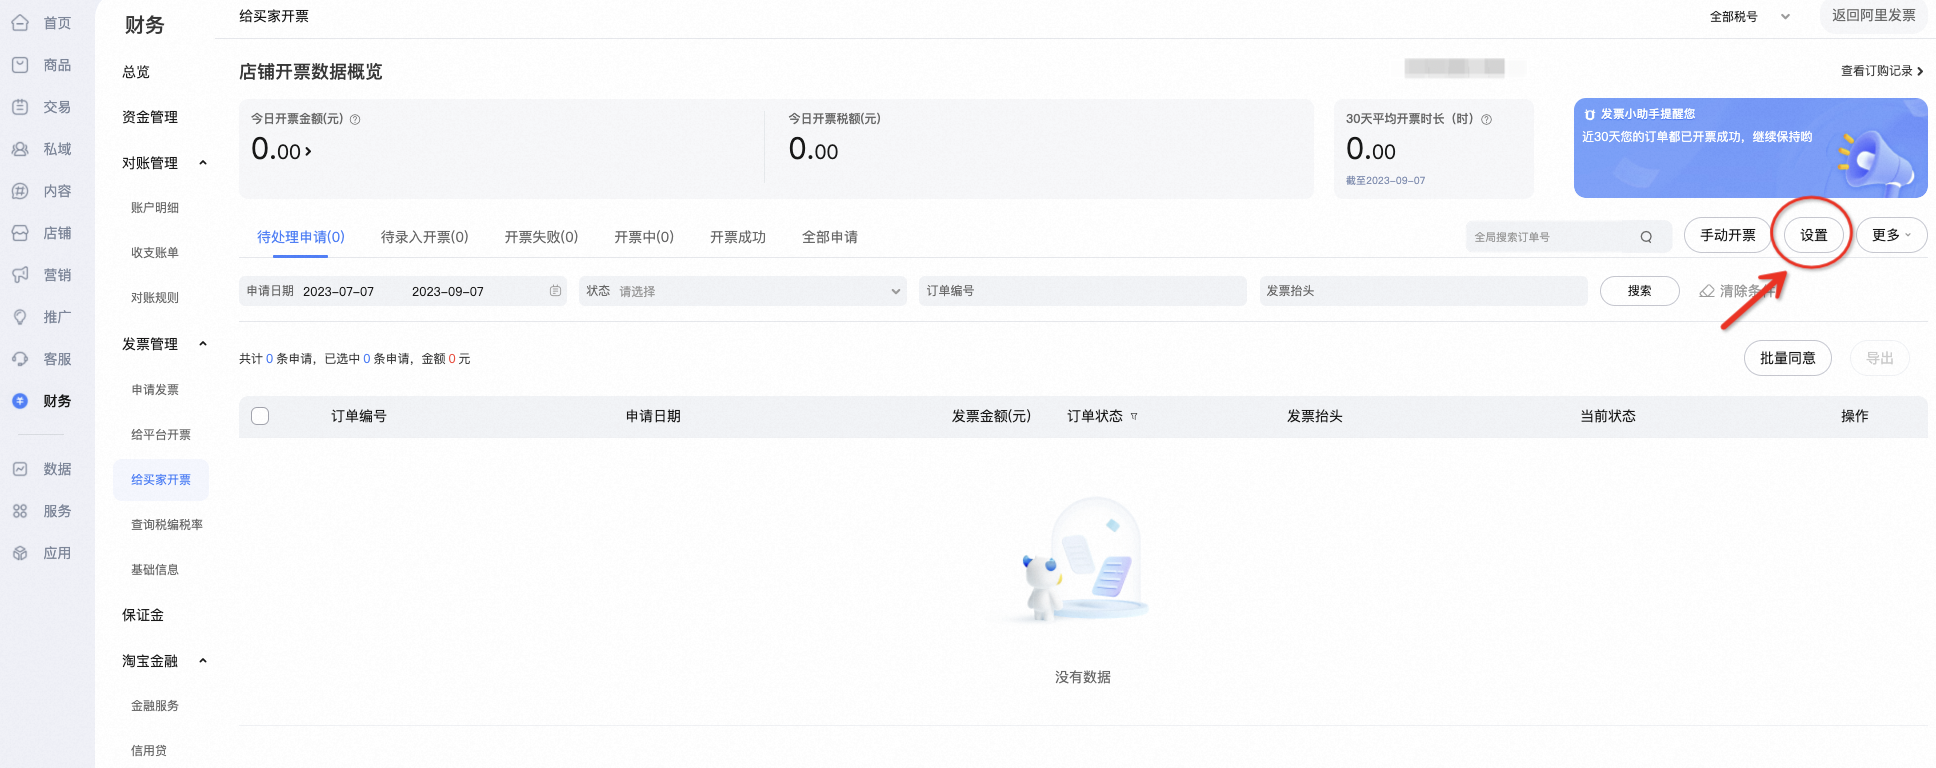Open 查询税编税率 submenu item
Image resolution: width=1936 pixels, height=768 pixels.
tap(167, 525)
